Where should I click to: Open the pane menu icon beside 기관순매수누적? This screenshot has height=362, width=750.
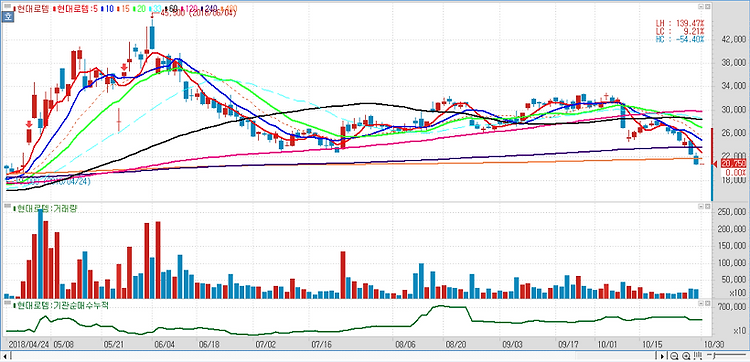[x=7, y=303]
